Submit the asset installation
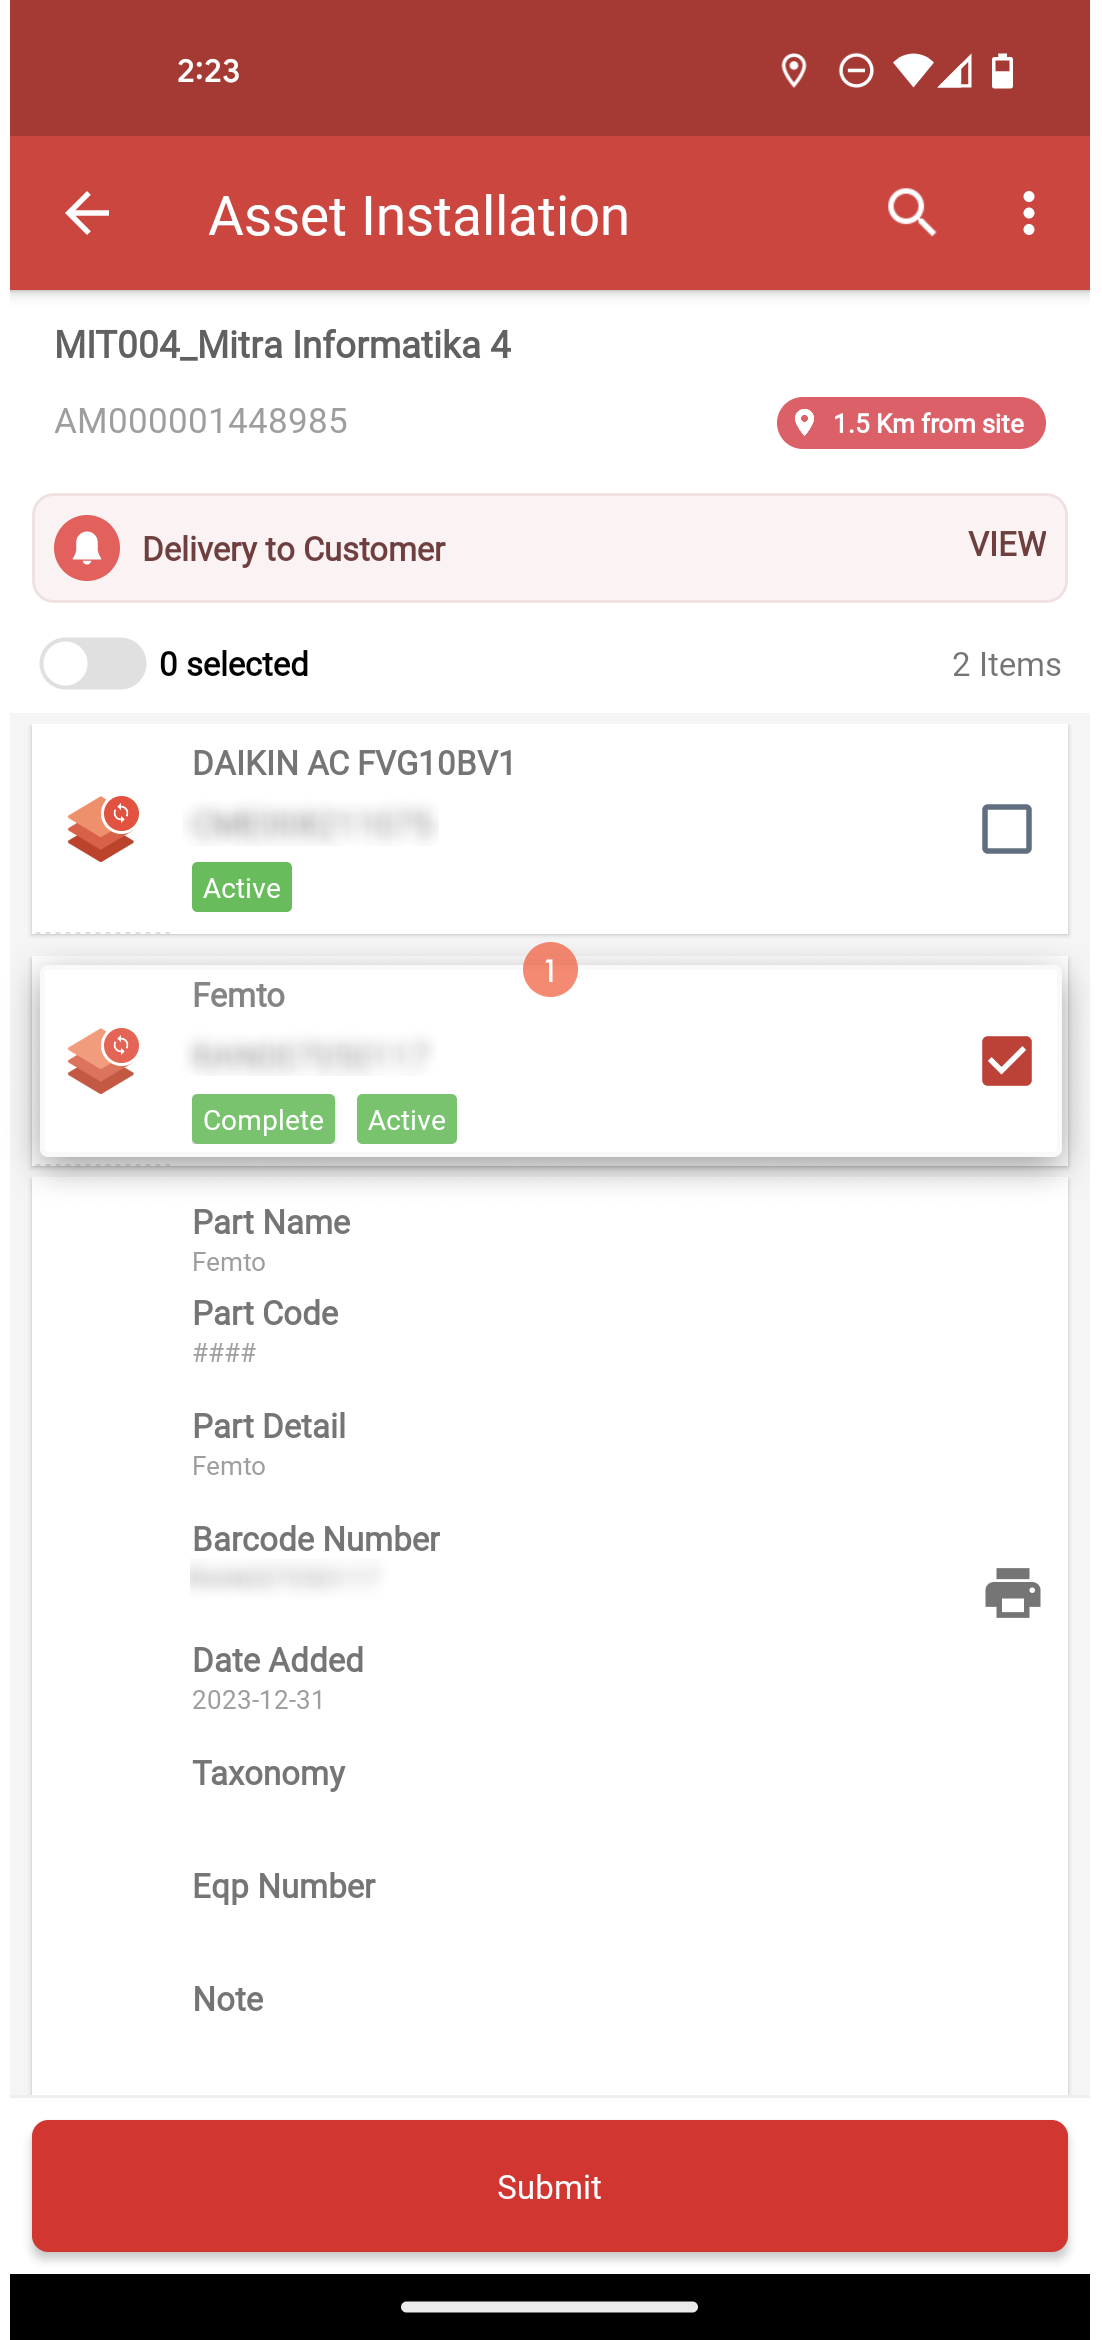Screen dimensions: 1102x2340 550,2186
